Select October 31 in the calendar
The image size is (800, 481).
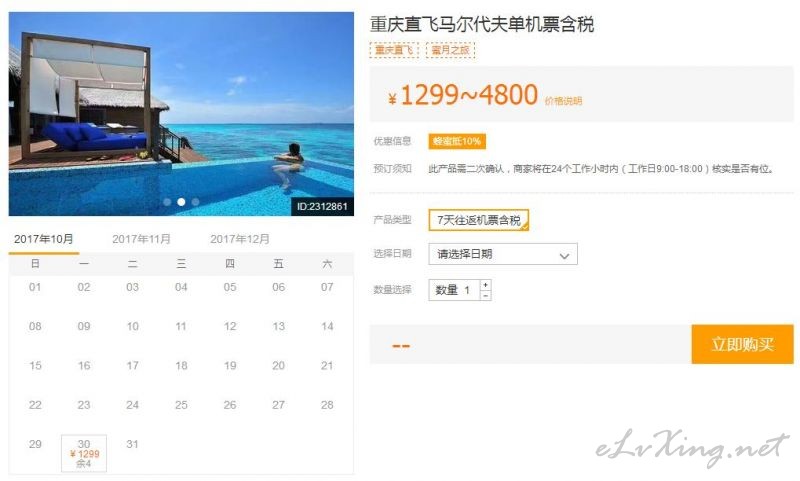coord(132,444)
